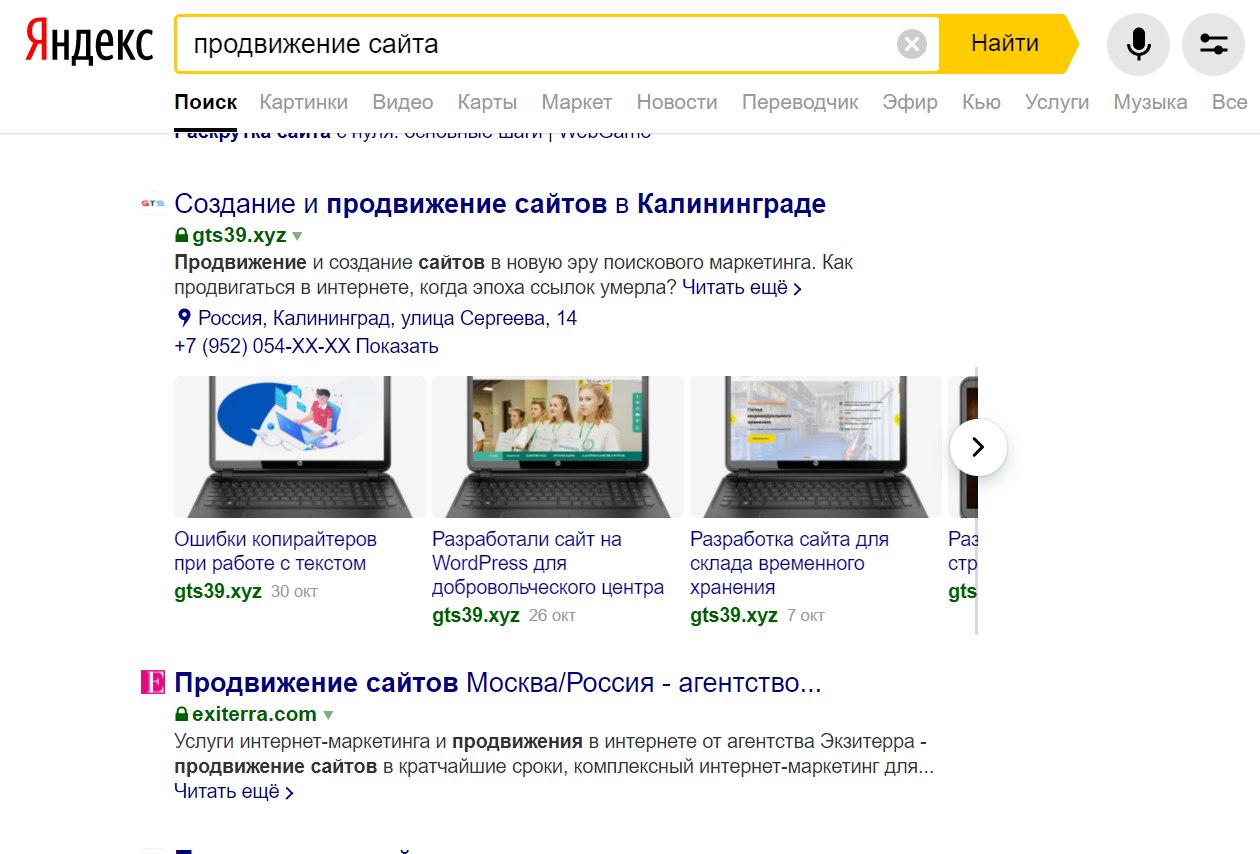Start voice search with the microphone icon
Image resolution: width=1260 pixels, height=854 pixels.
click(1138, 44)
